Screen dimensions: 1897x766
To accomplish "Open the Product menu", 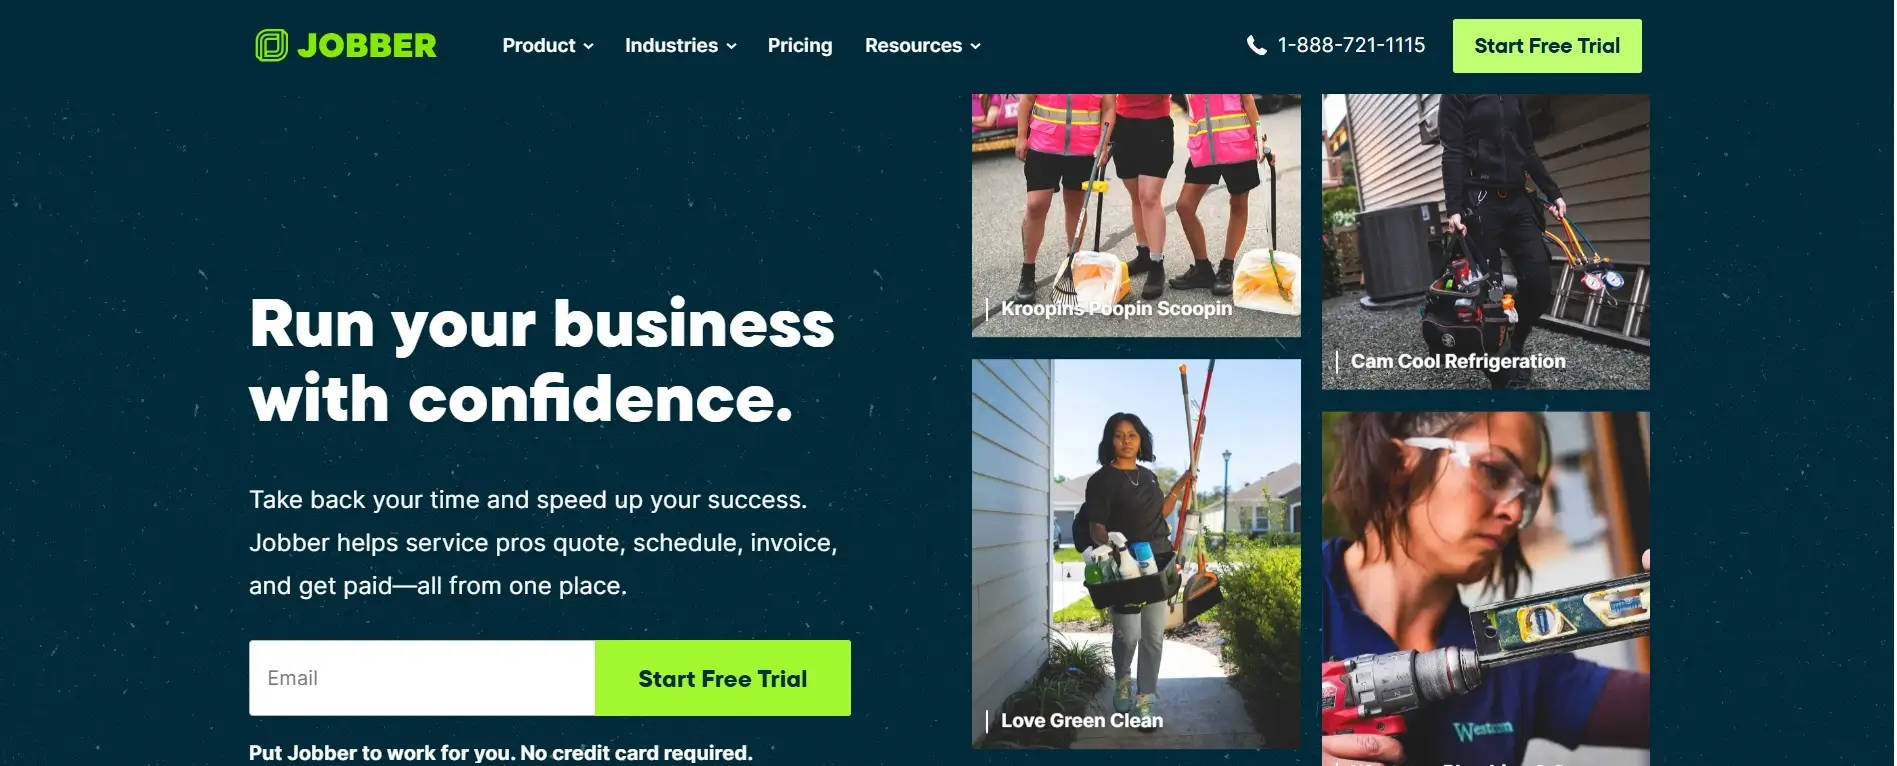I will [x=548, y=45].
